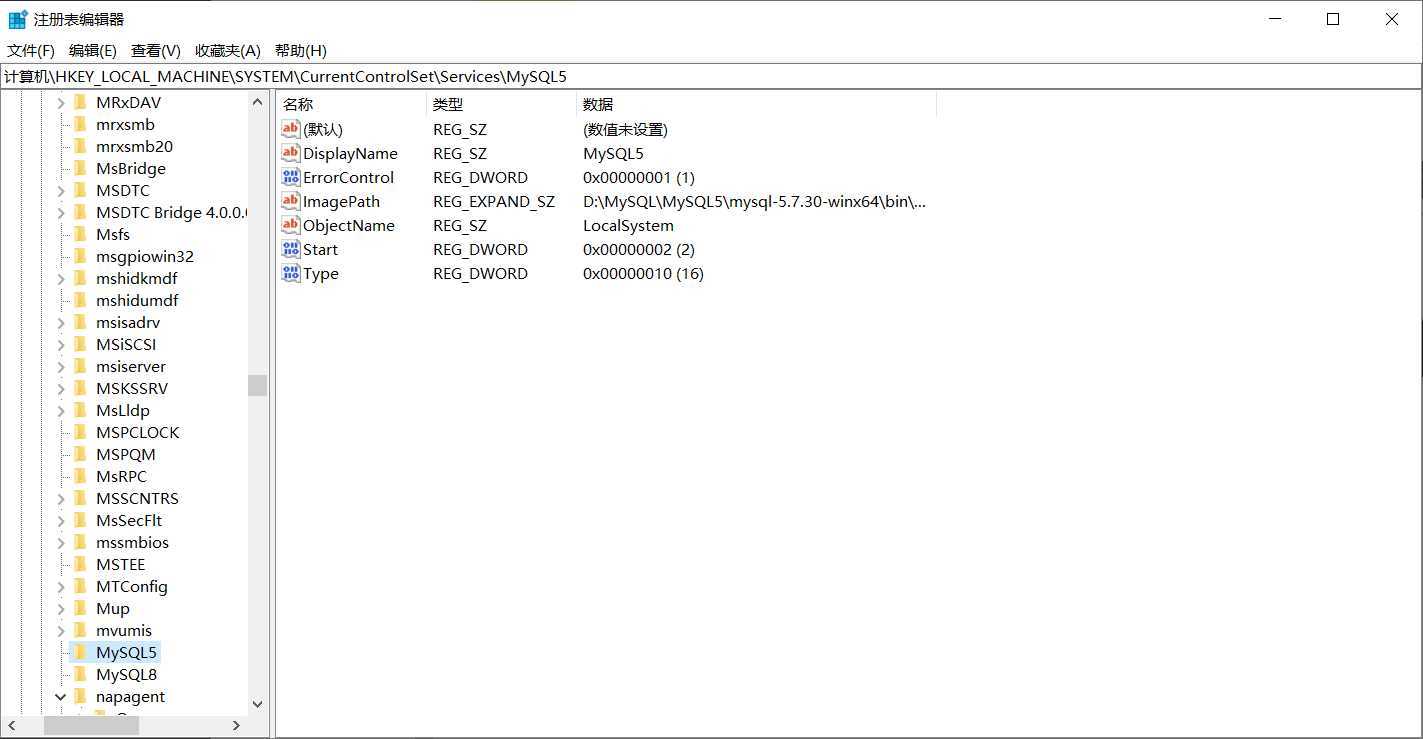Click the tree vertical scrollbar thumb
This screenshot has height=739, width=1423.
coord(257,385)
